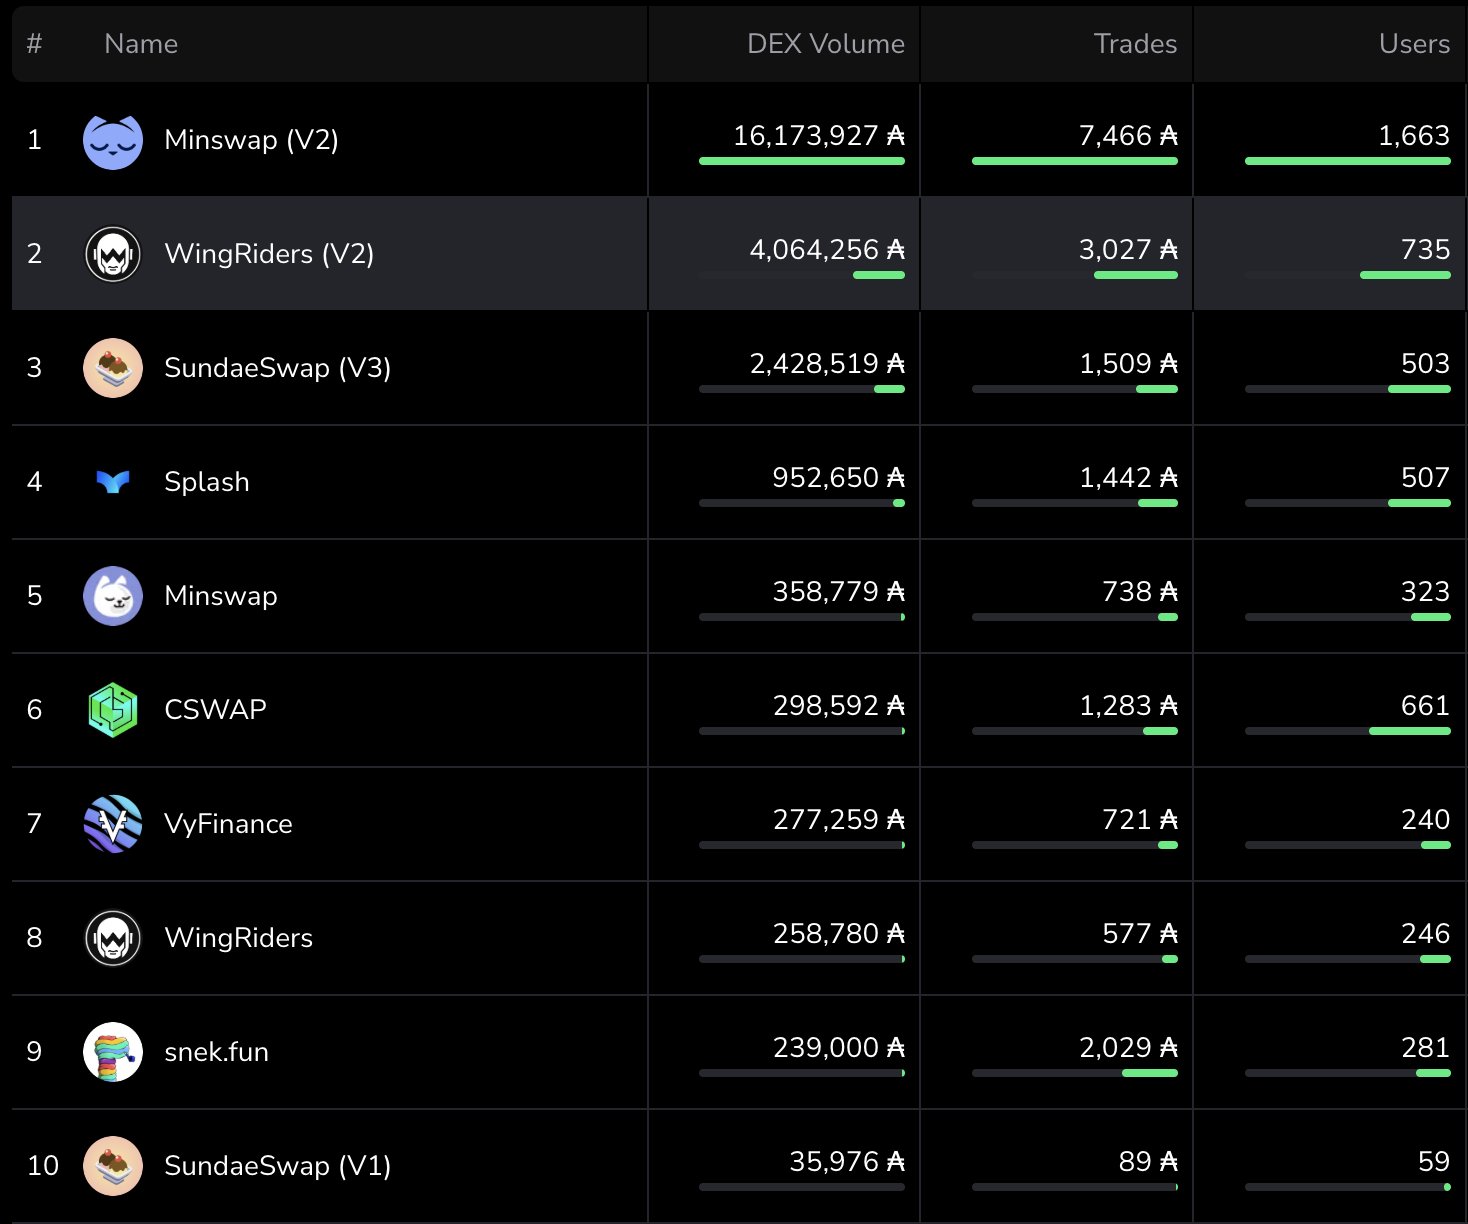This screenshot has height=1224, width=1468.
Task: Click the Name column header
Action: pos(141,44)
